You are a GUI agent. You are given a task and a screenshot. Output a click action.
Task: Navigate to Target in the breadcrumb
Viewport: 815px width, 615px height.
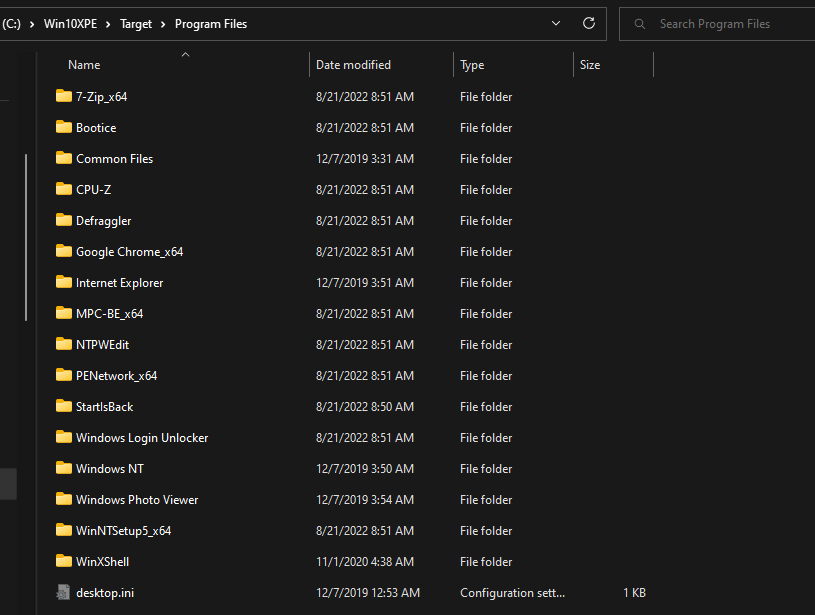[x=136, y=24]
